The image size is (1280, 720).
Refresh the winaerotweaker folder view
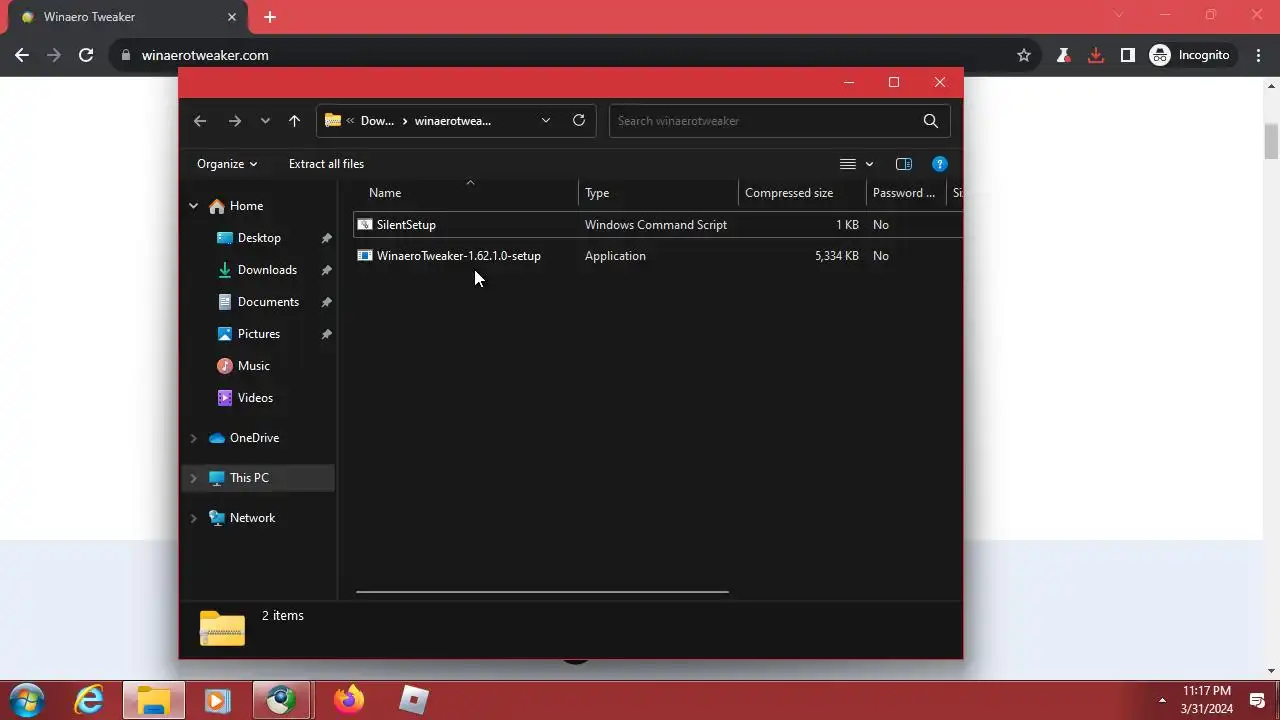point(578,121)
